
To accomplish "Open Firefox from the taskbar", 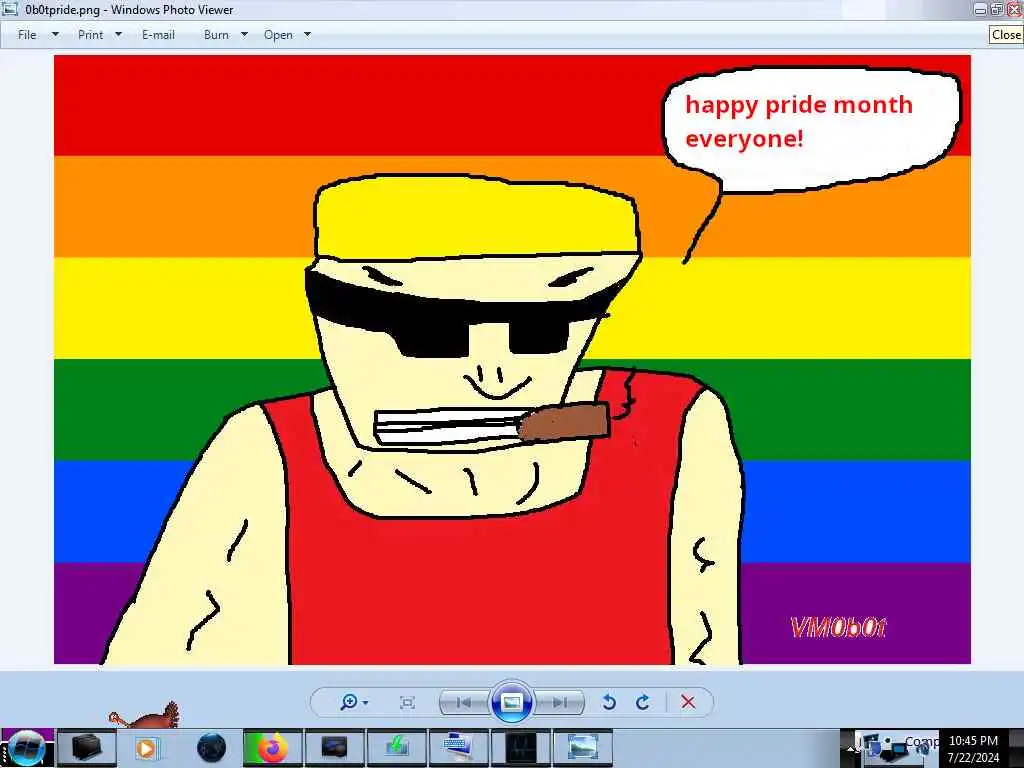I will coord(272,748).
